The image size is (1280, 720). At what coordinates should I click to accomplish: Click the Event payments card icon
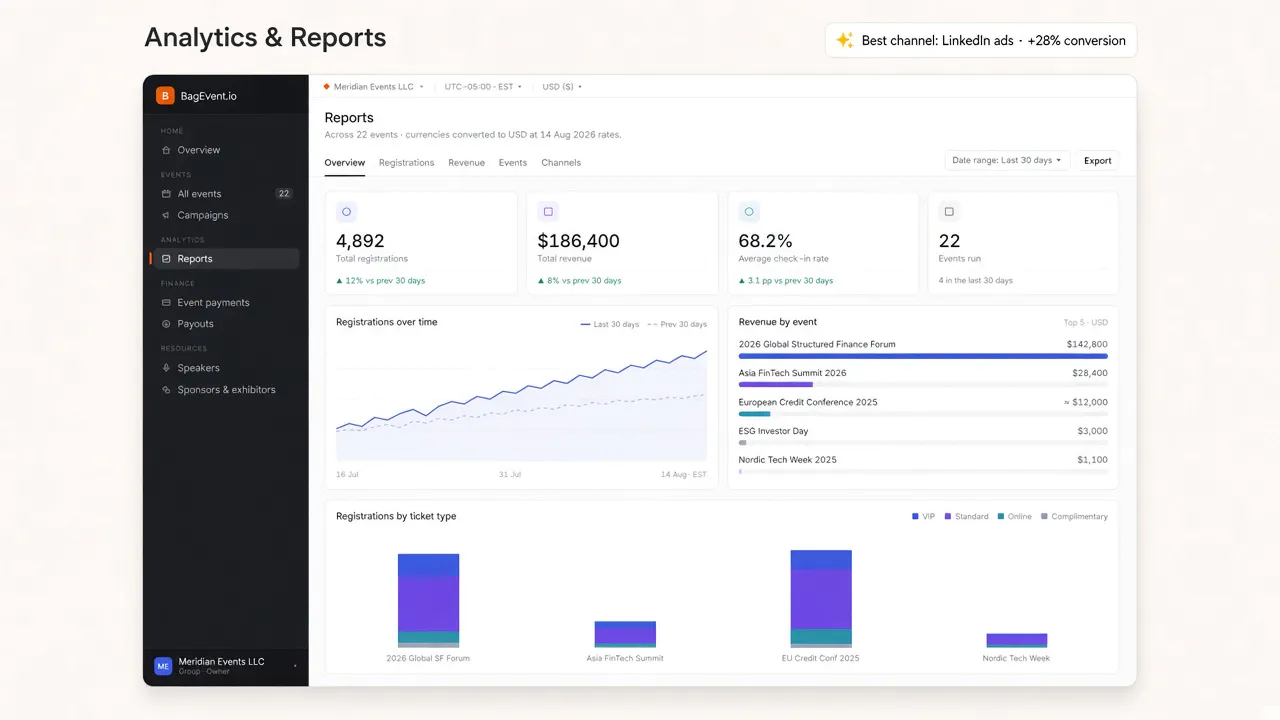166,302
